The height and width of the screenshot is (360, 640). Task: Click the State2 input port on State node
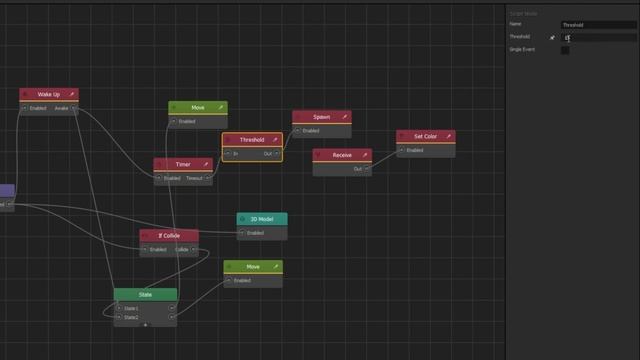119,317
